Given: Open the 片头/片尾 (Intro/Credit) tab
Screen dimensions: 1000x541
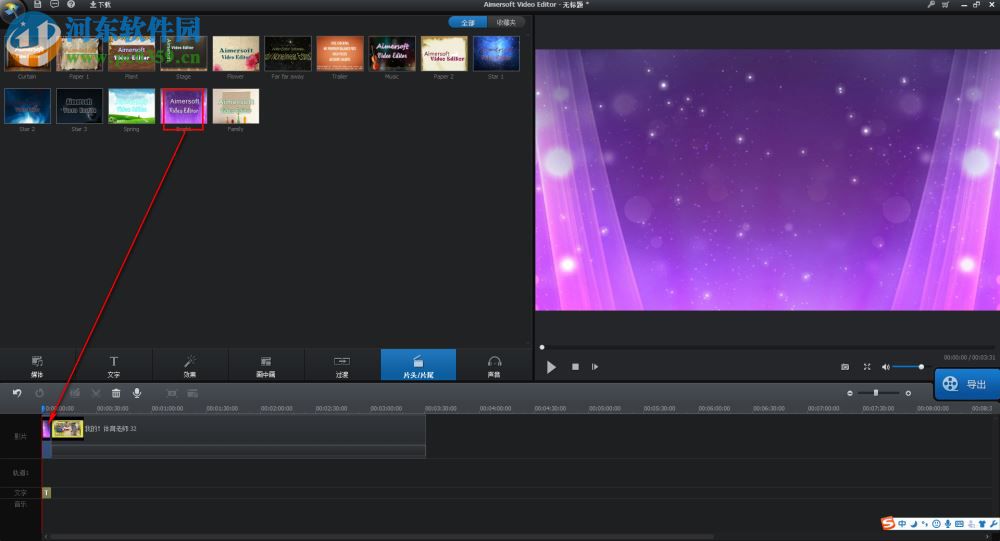Looking at the screenshot, I should pyautogui.click(x=418, y=366).
